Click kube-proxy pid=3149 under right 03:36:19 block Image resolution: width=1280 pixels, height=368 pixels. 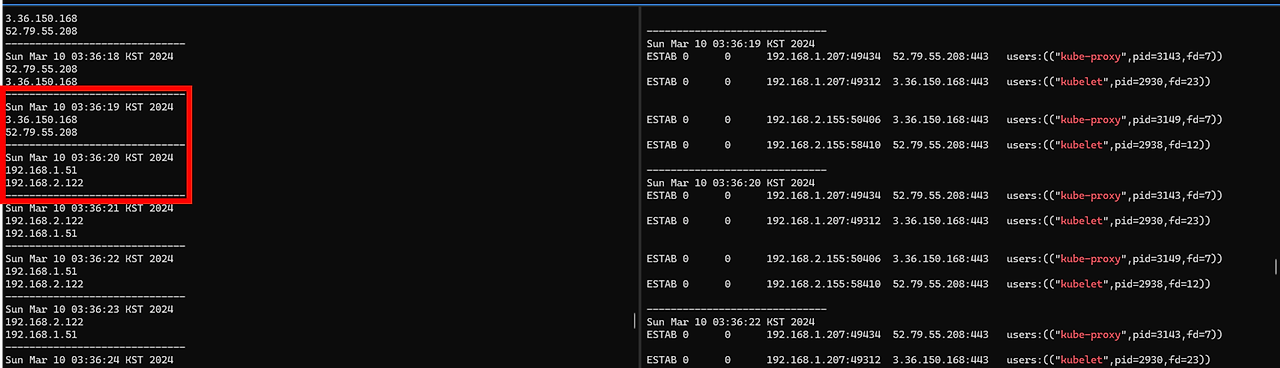coord(1114,120)
